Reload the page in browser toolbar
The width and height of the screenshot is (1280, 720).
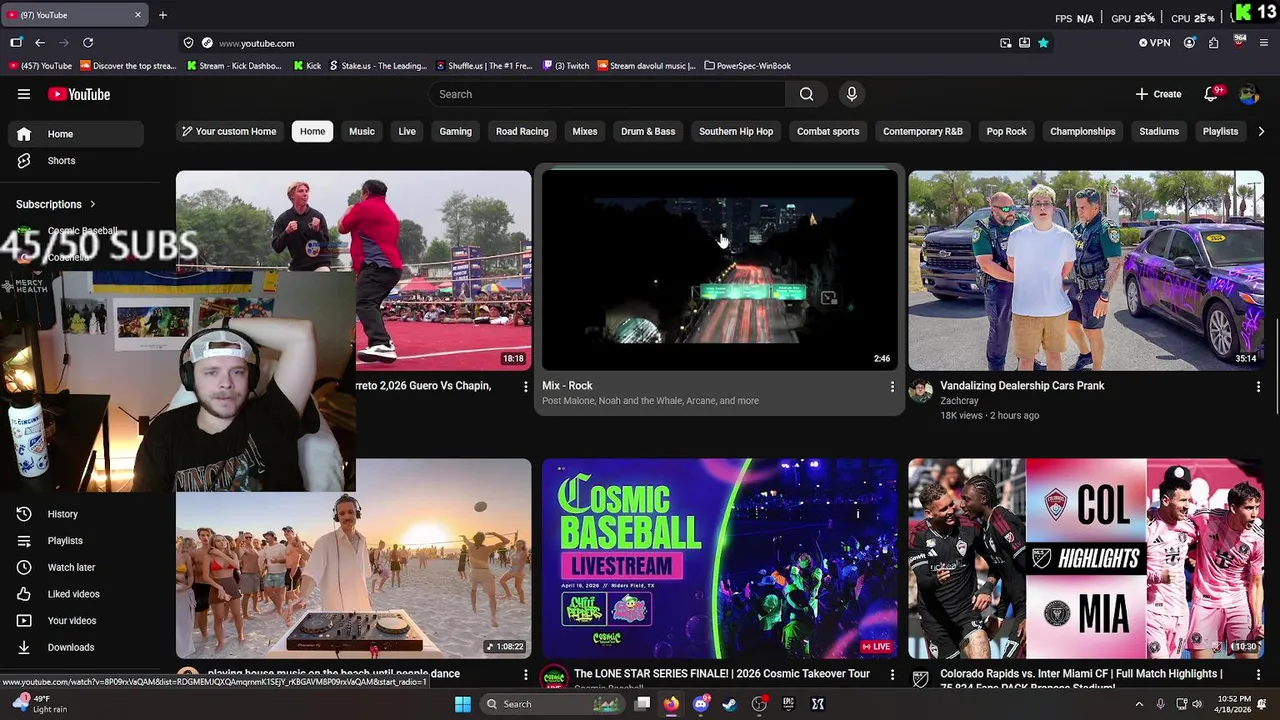tap(88, 43)
